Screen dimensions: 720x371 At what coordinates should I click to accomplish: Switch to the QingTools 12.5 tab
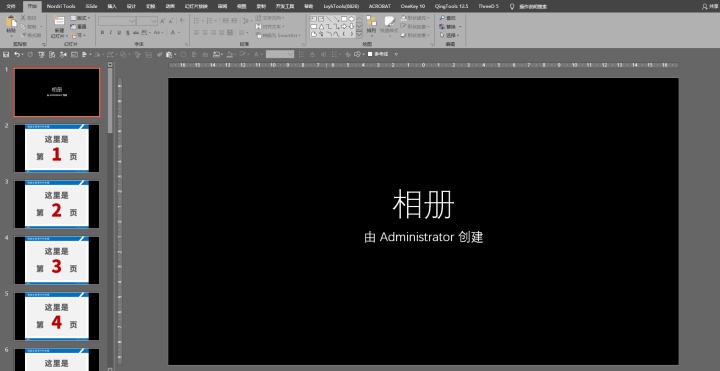tap(451, 6)
